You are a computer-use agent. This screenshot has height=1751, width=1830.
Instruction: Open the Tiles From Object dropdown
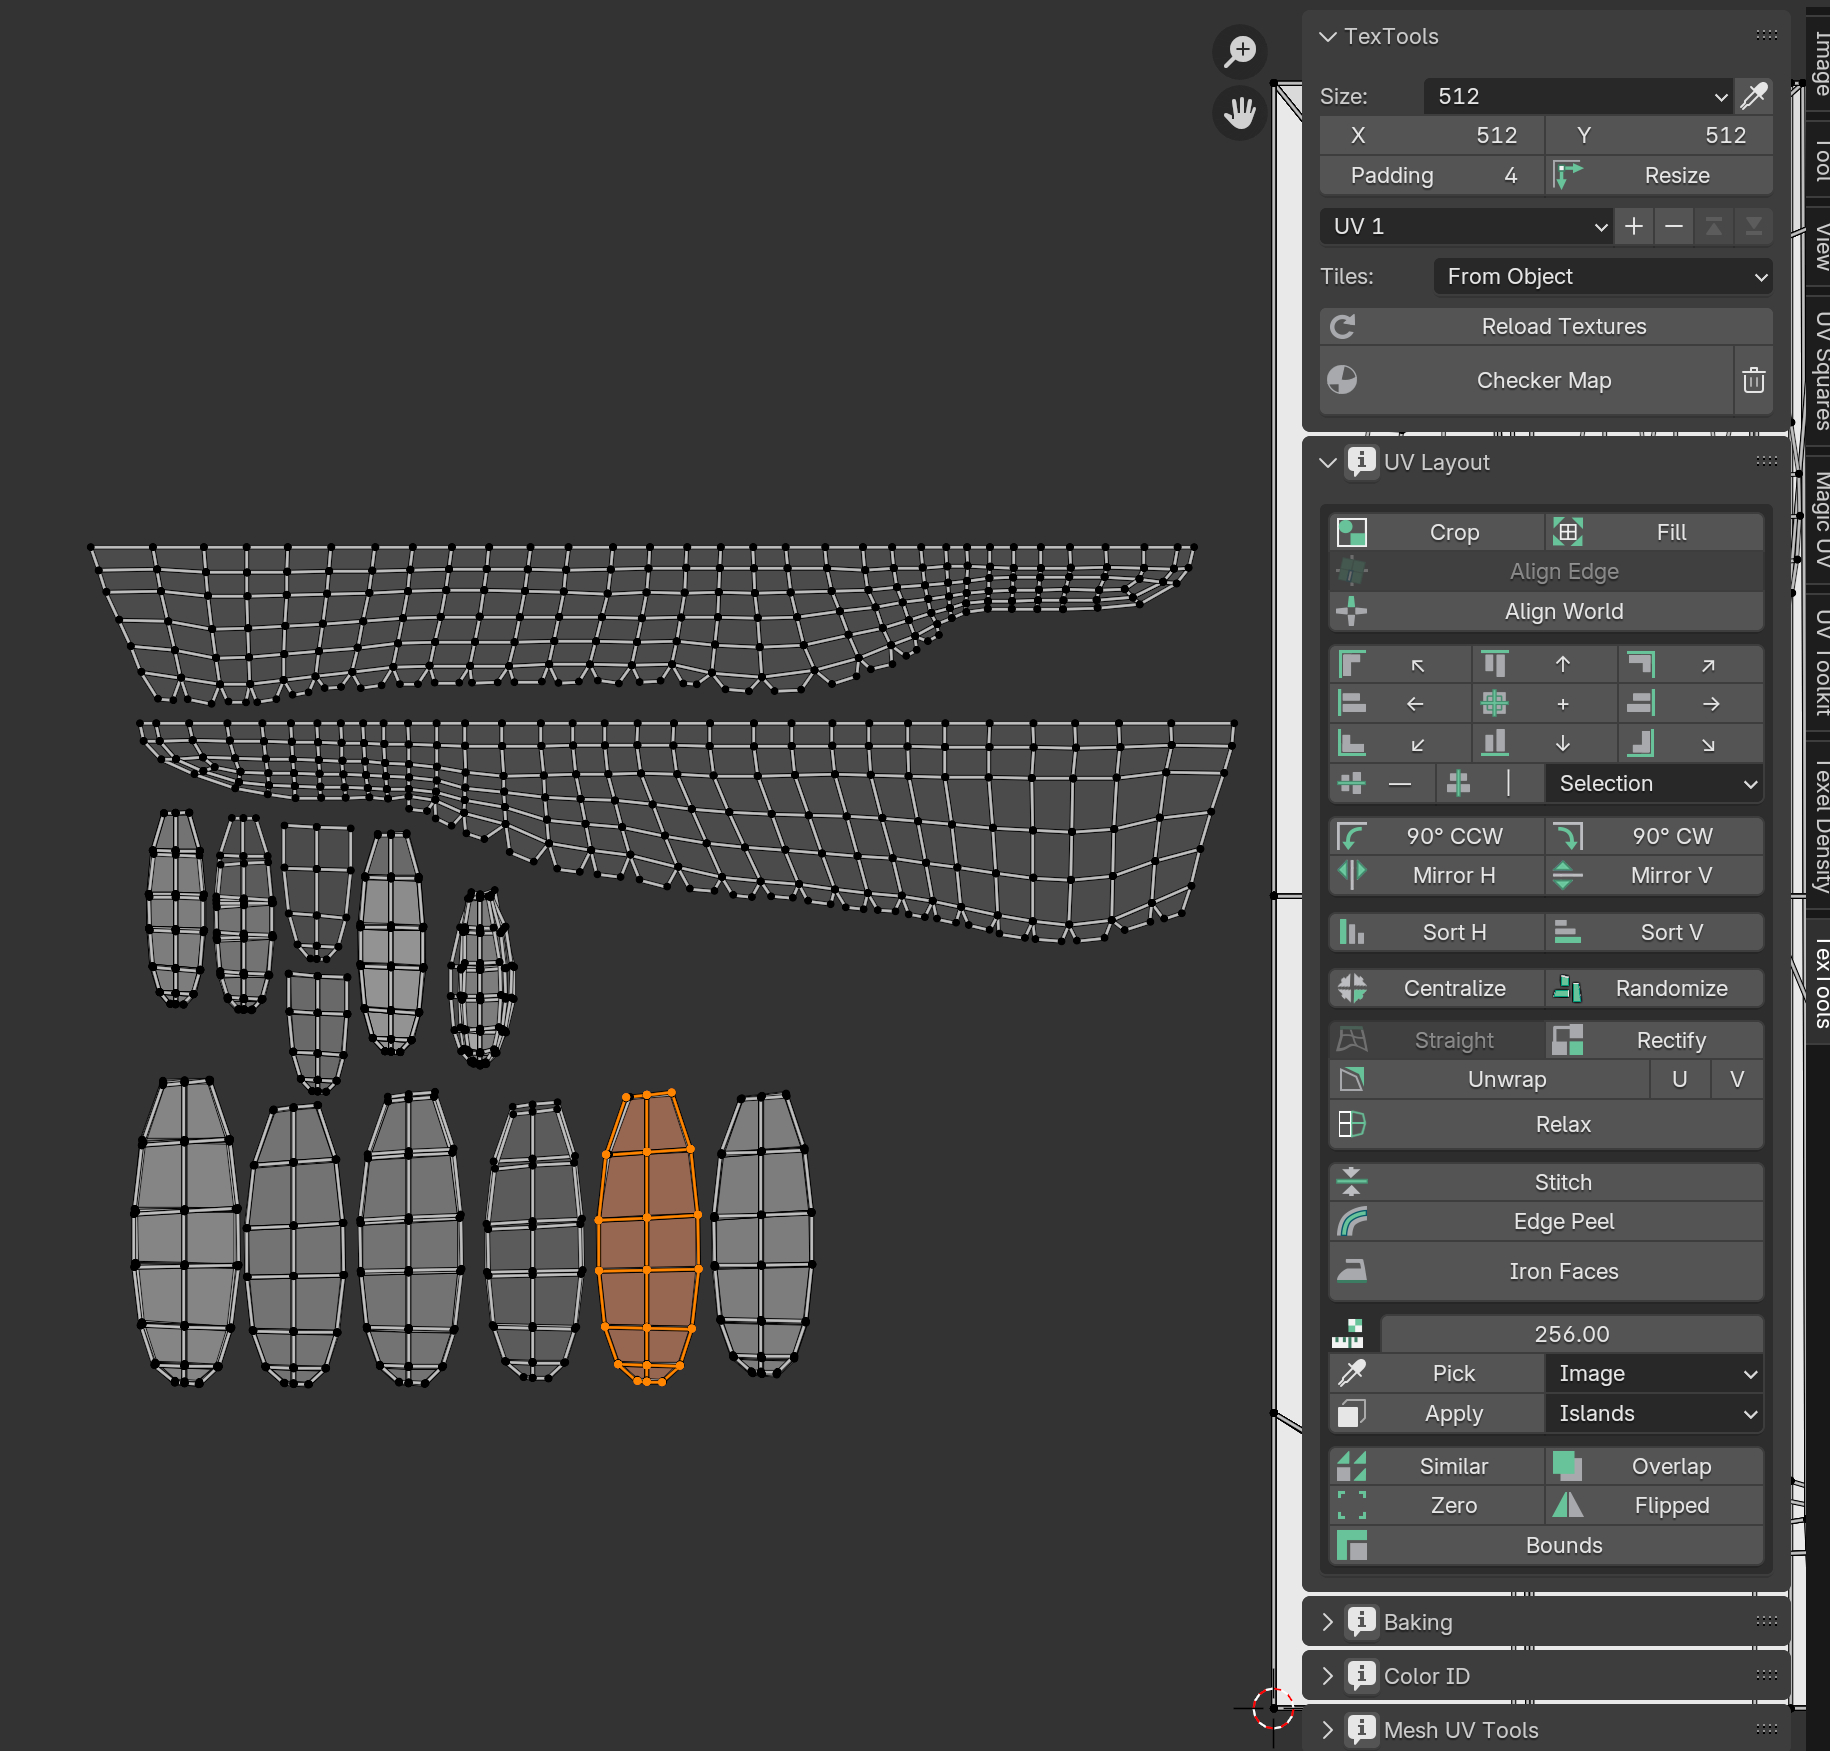[x=1603, y=276]
